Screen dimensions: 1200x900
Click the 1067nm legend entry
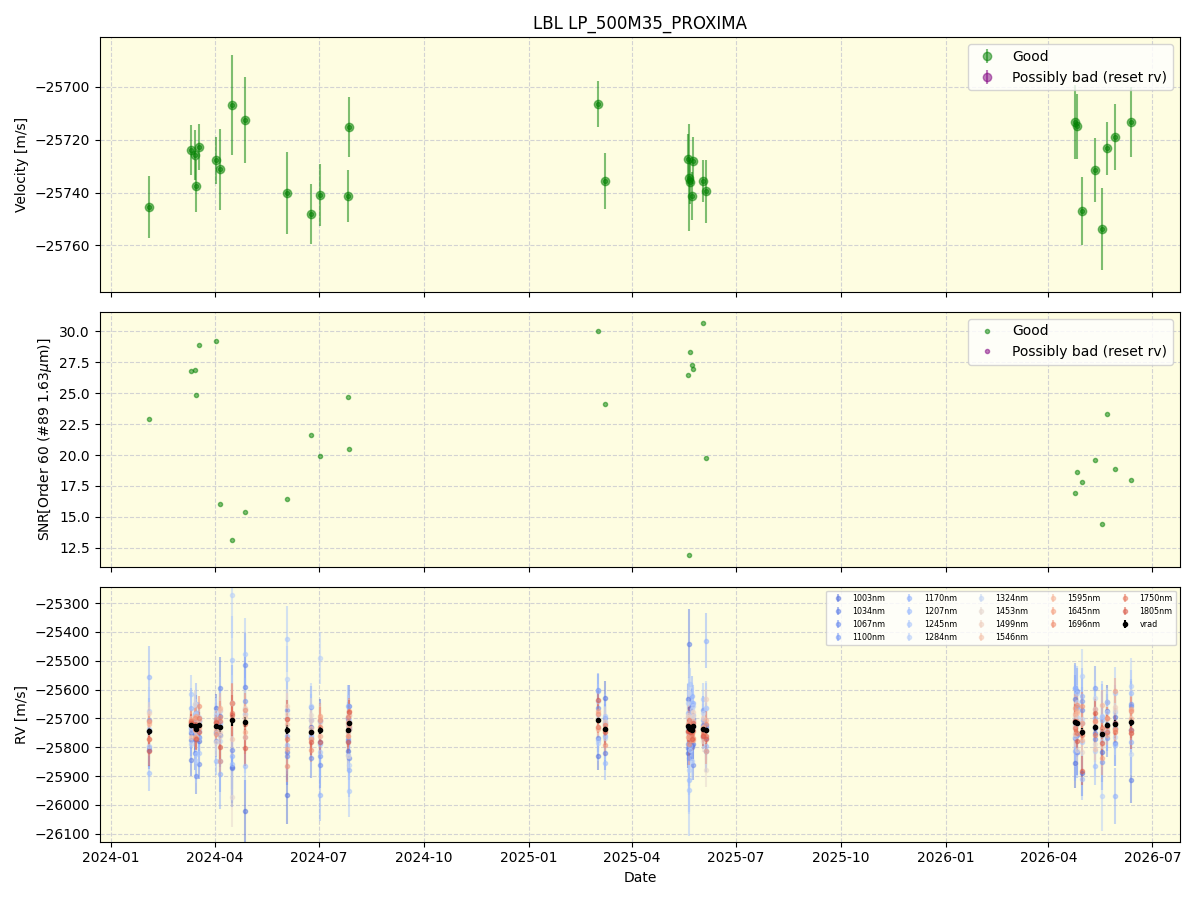point(859,624)
